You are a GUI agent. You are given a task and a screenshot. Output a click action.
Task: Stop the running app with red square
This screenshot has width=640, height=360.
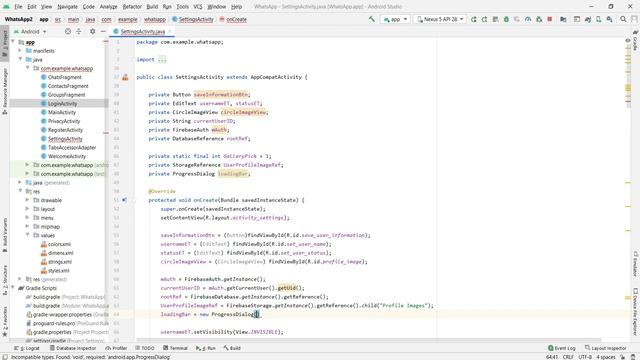coord(550,19)
